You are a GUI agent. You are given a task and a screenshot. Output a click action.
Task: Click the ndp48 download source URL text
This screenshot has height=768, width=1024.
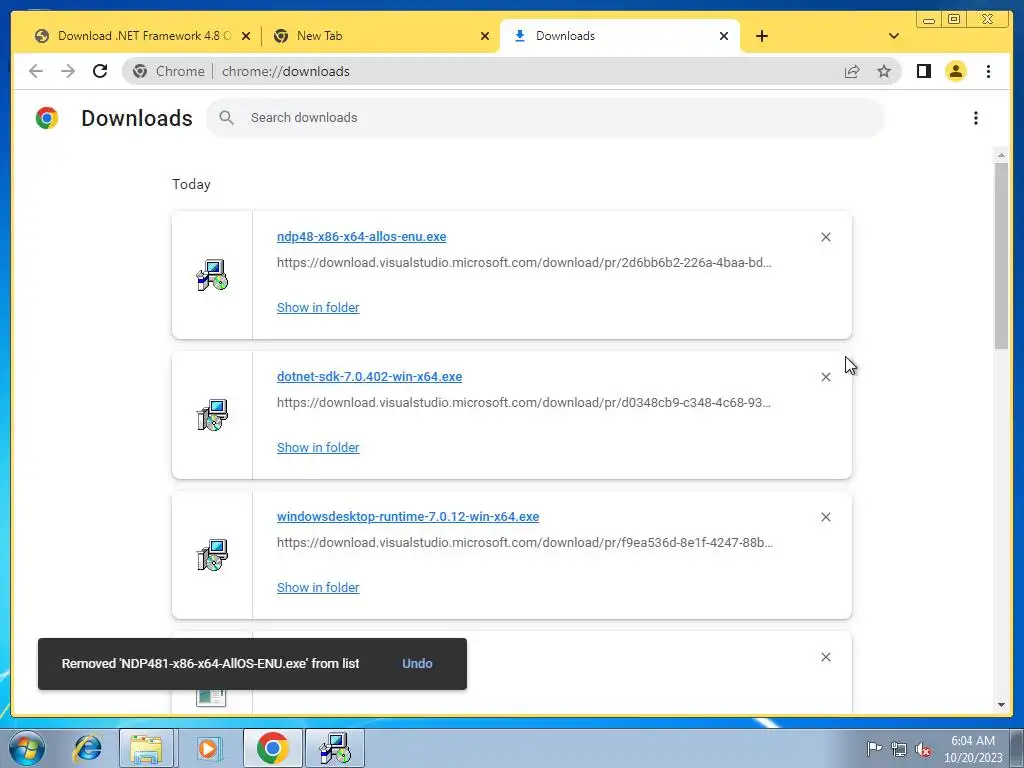[x=524, y=263]
